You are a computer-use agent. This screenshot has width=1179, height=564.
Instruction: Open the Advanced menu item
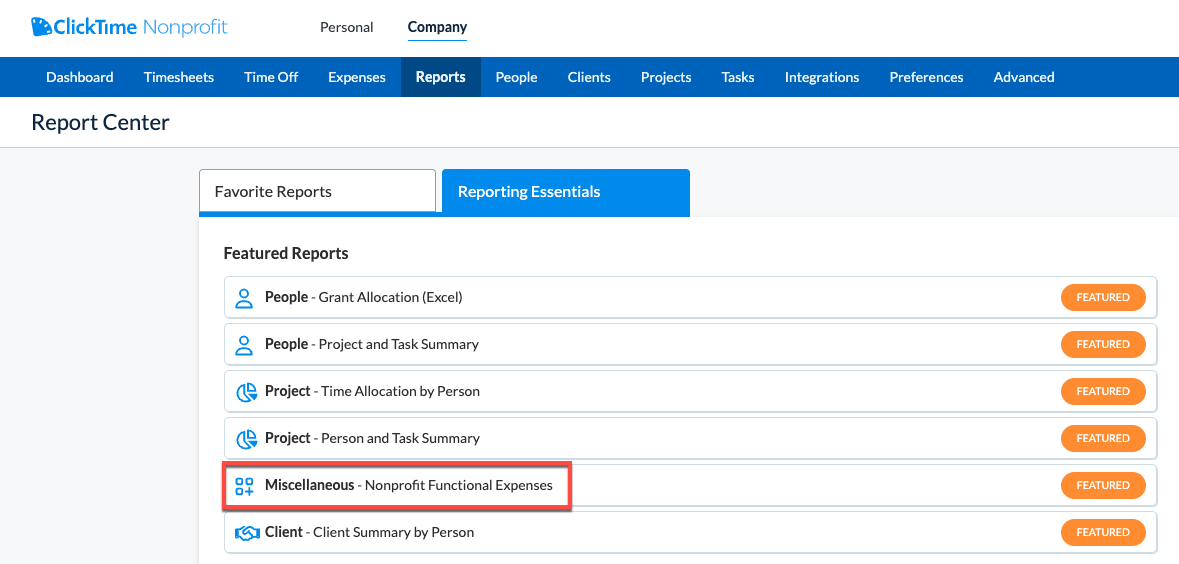coord(1024,77)
